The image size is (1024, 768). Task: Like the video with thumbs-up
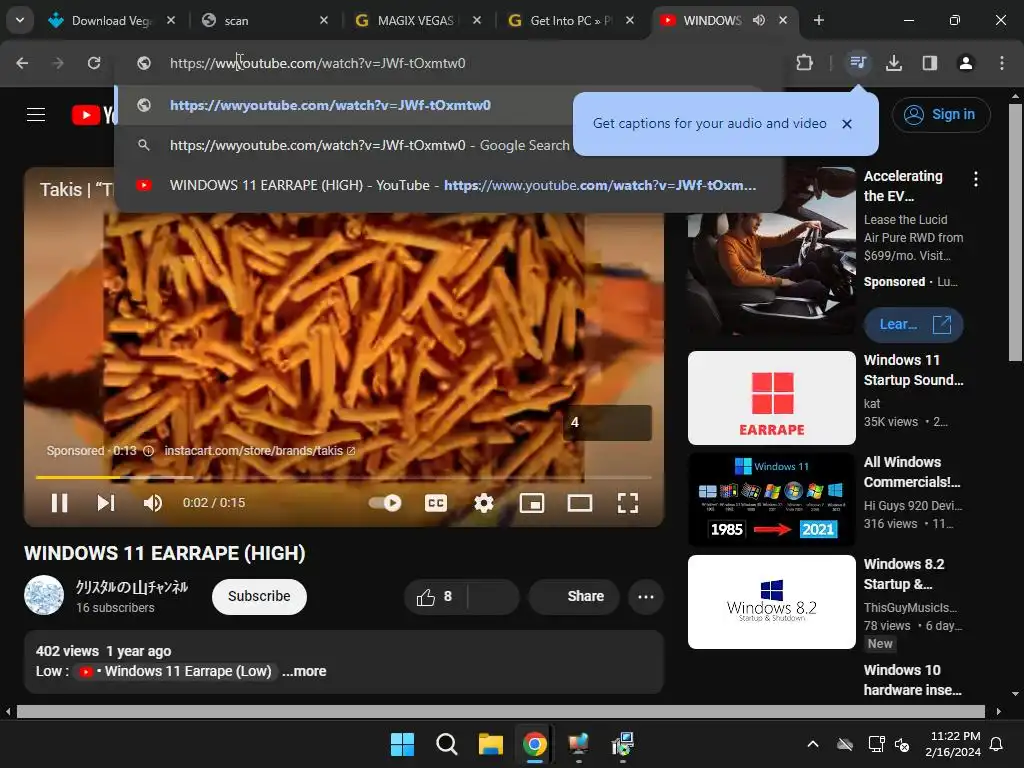[435, 596]
